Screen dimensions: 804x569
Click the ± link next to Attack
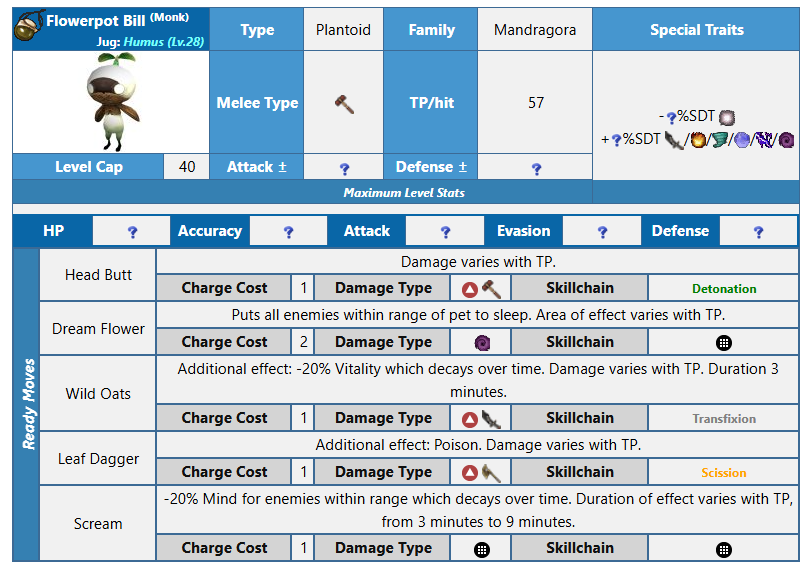coord(282,167)
